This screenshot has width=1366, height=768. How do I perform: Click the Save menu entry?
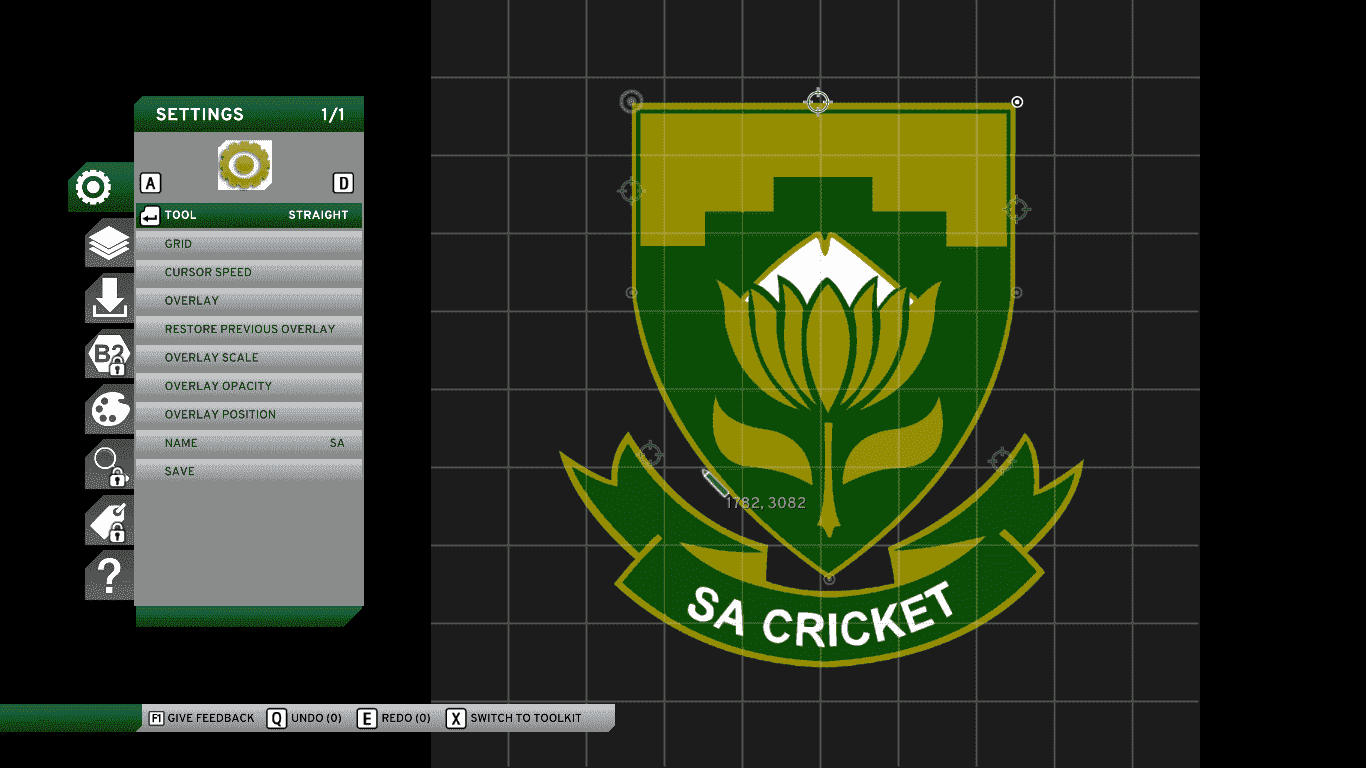249,471
